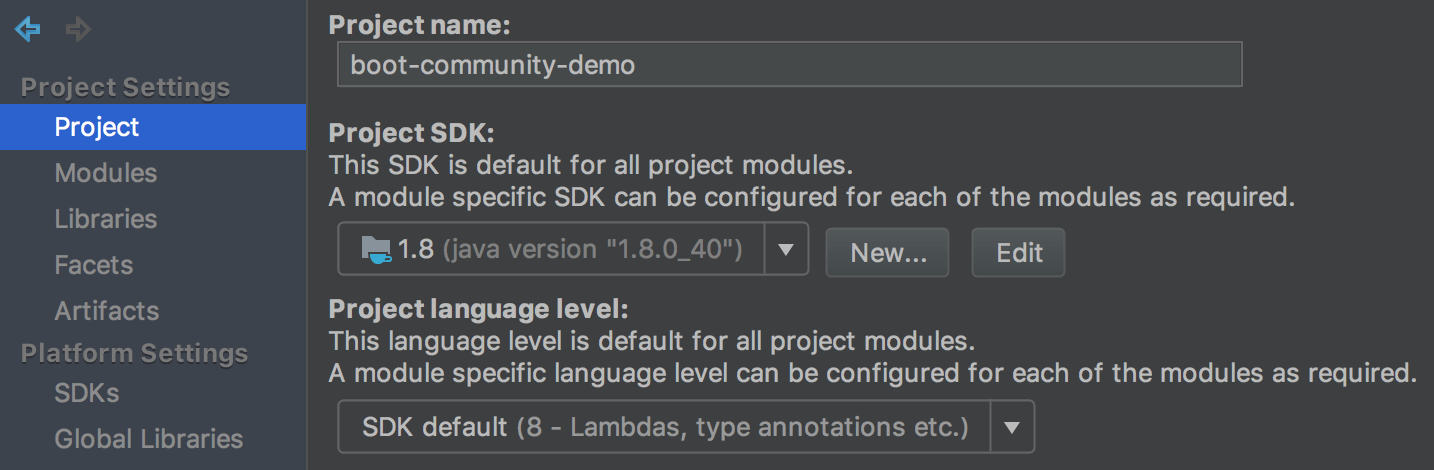This screenshot has width=1434, height=470.
Task: Select Global Libraries in the sidebar
Action: coord(148,439)
